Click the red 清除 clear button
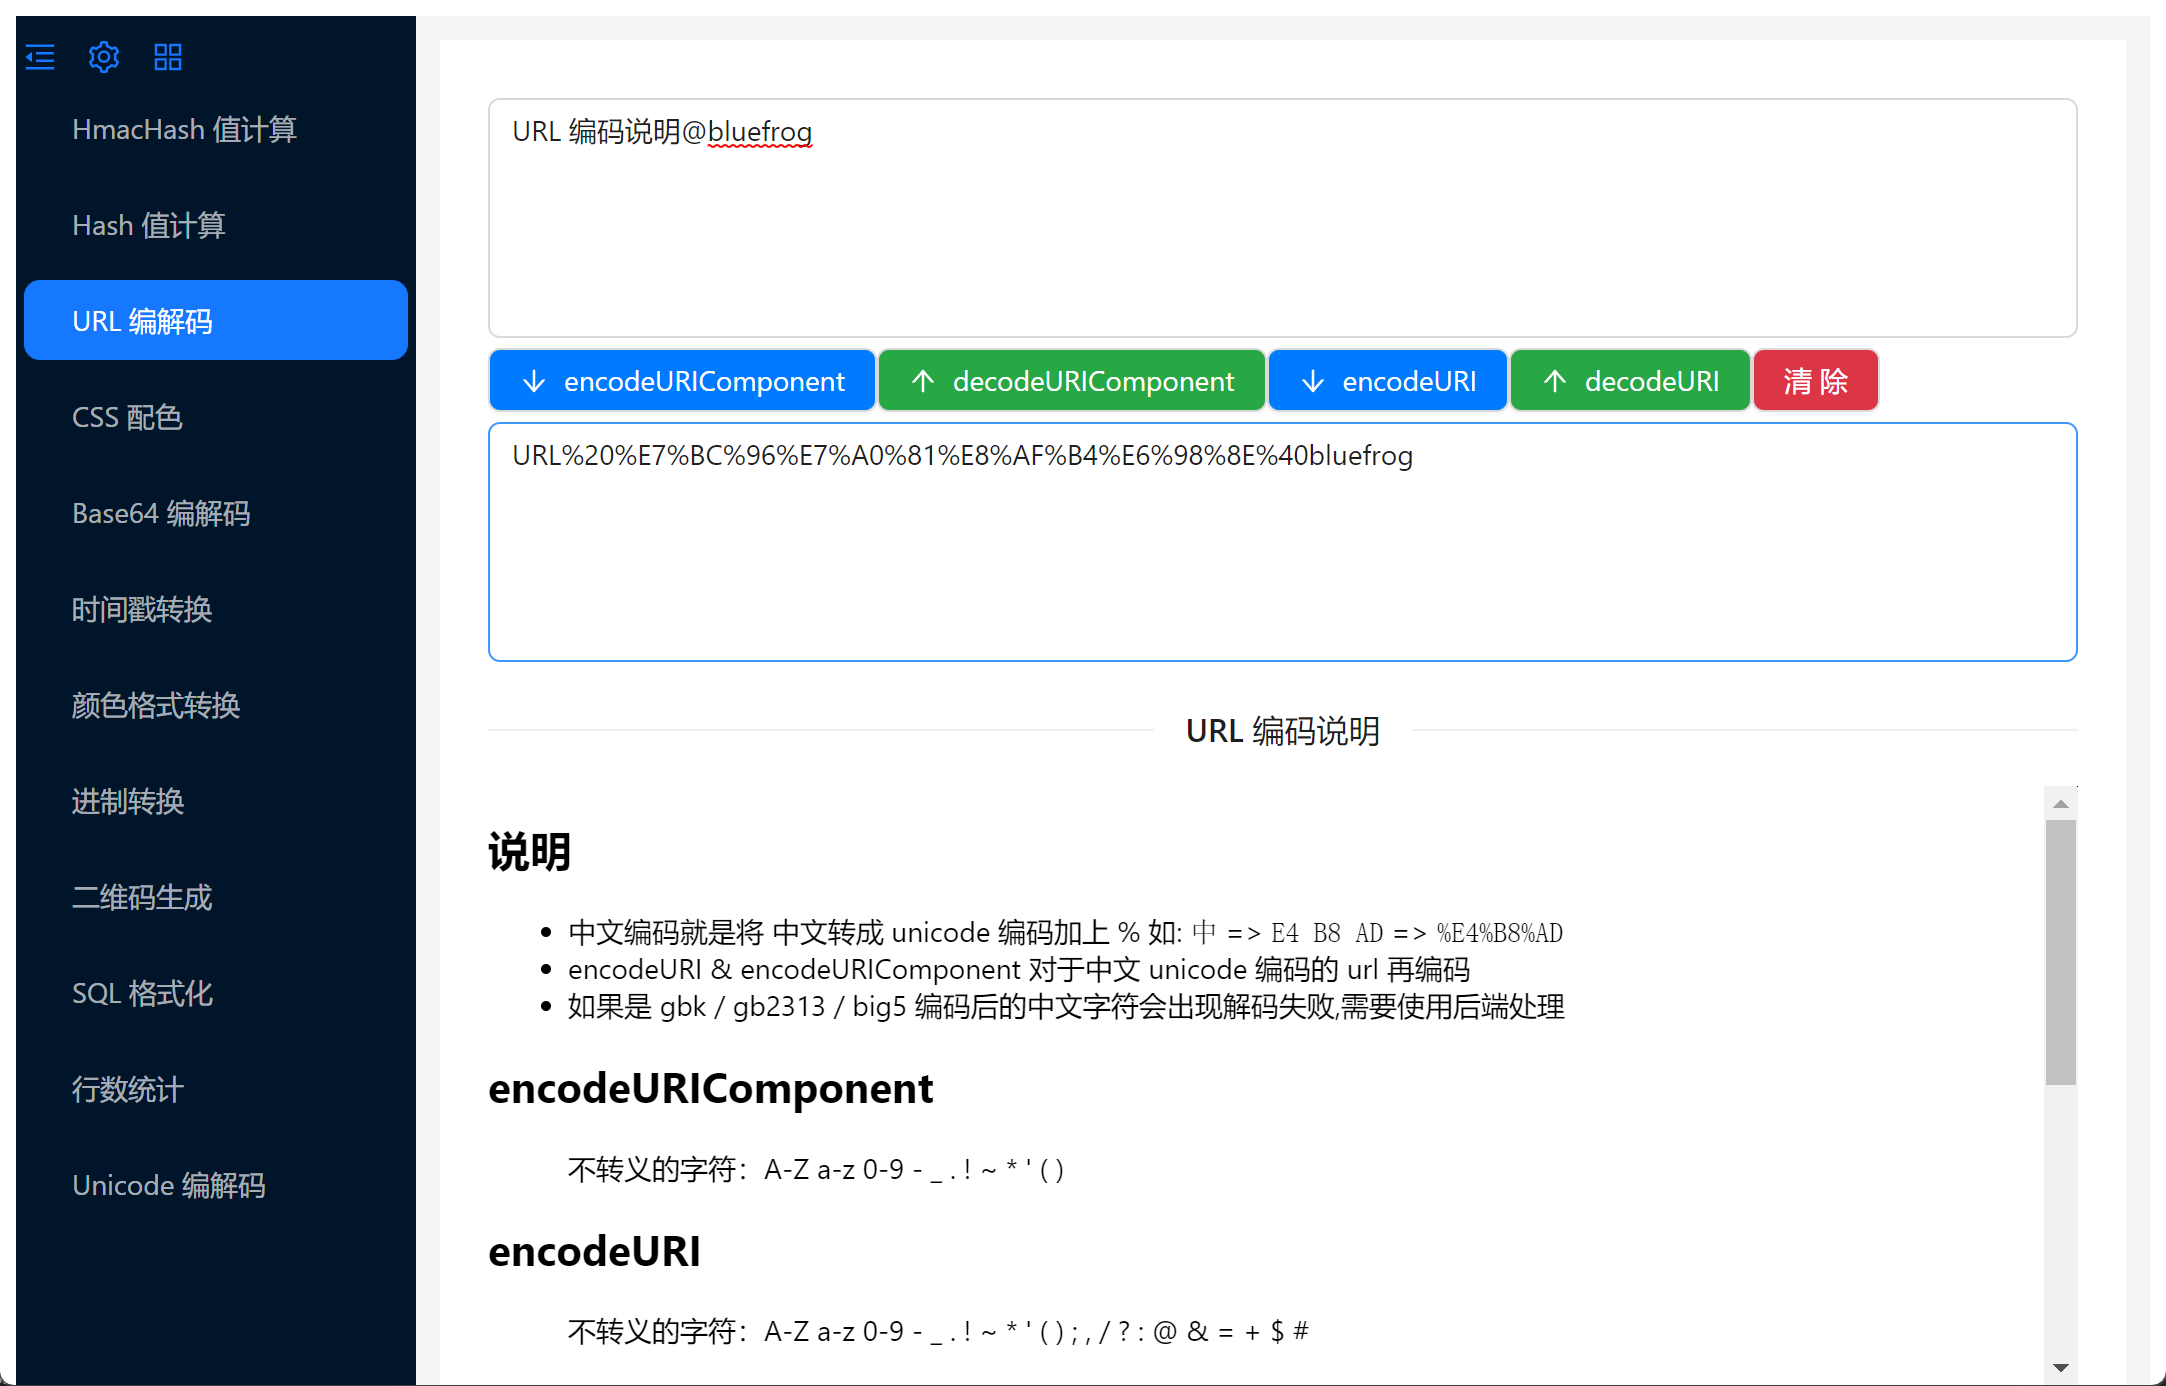The image size is (2166, 1386). coord(1815,381)
